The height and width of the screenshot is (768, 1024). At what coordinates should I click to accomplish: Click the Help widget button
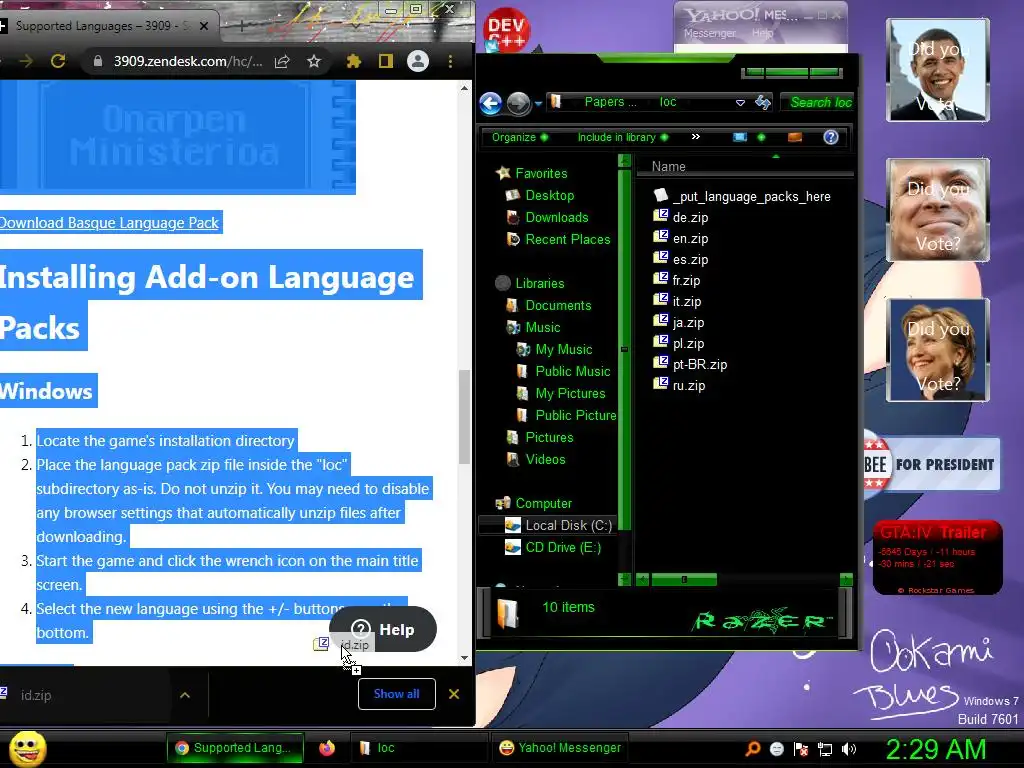383,629
